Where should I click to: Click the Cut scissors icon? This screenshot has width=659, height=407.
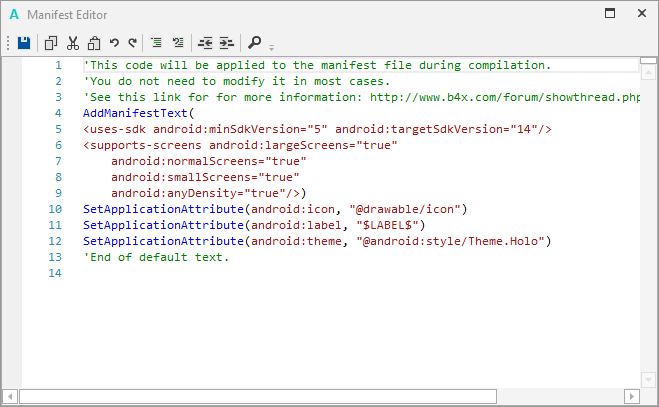(72, 43)
